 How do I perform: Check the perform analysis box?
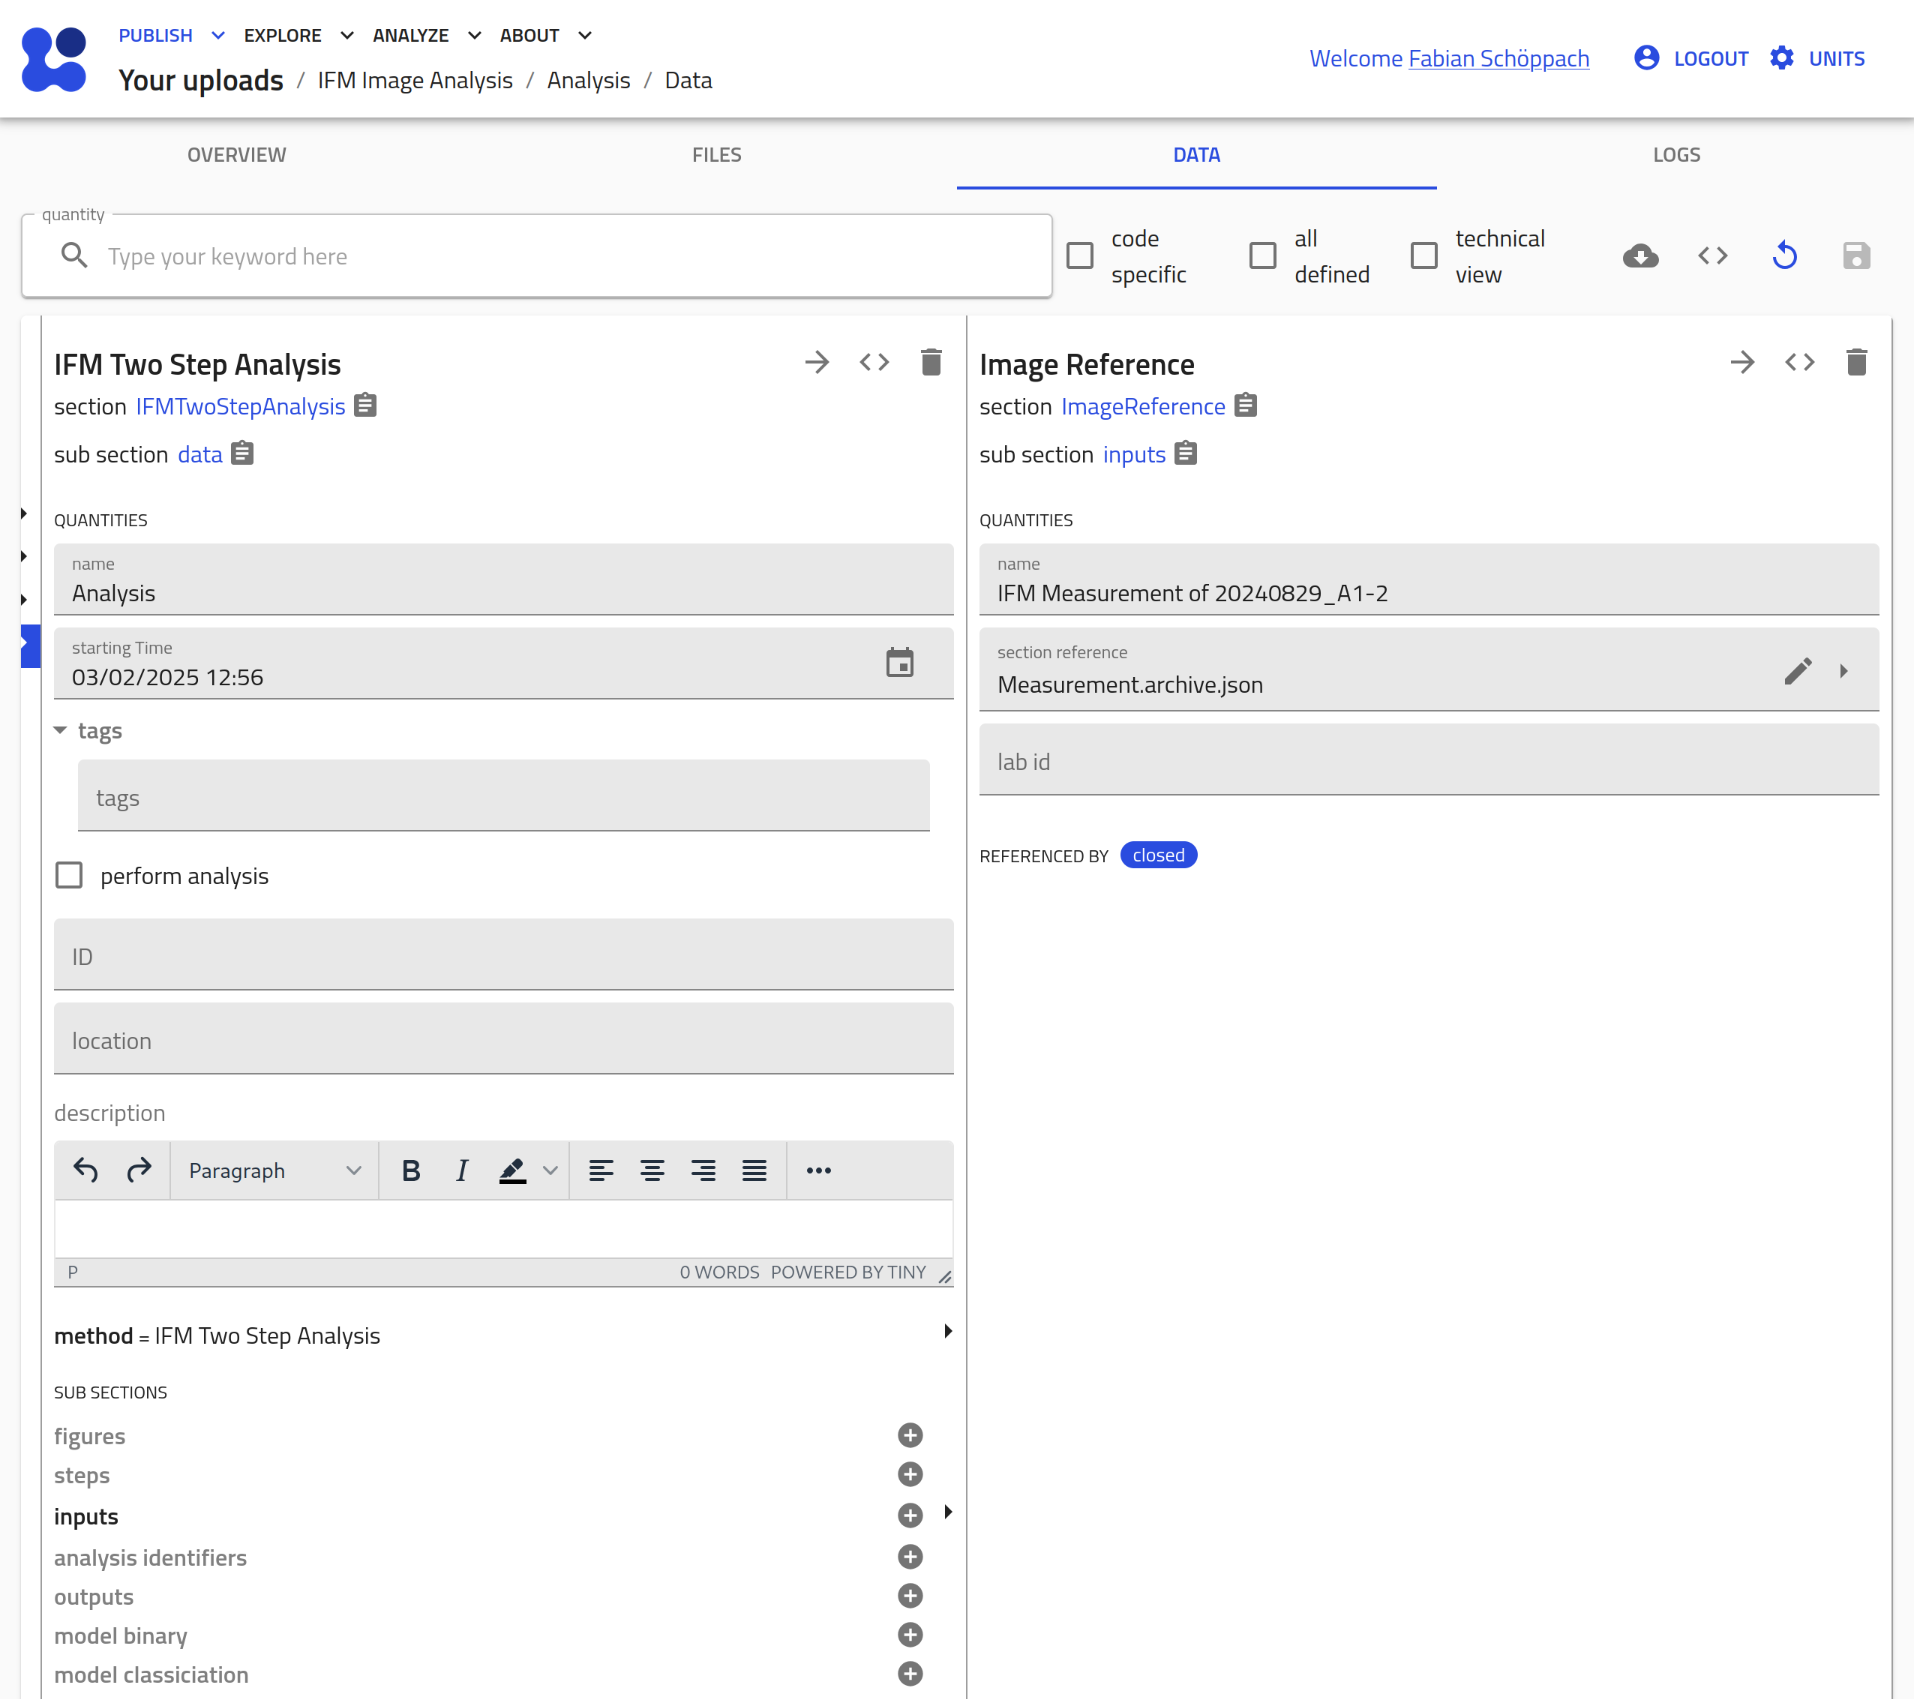point(69,876)
